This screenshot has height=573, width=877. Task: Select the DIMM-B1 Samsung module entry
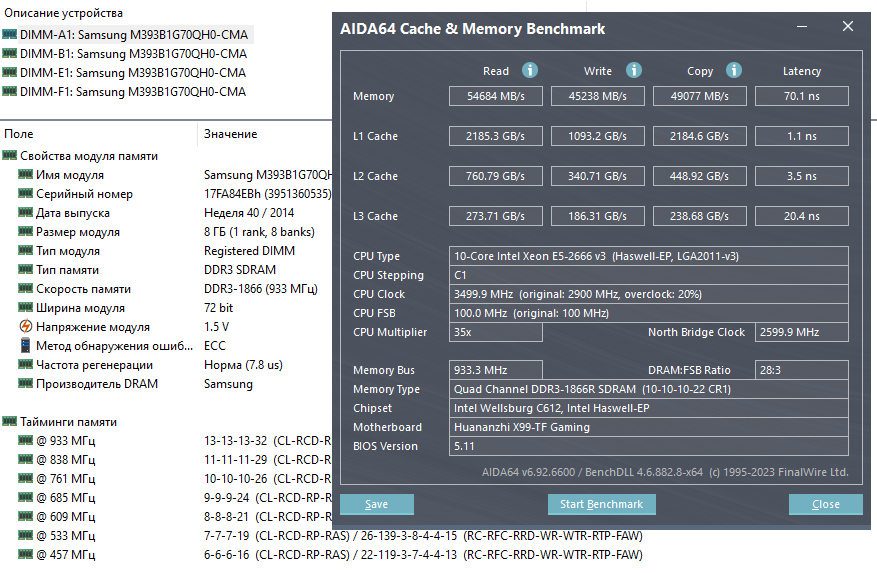[134, 54]
